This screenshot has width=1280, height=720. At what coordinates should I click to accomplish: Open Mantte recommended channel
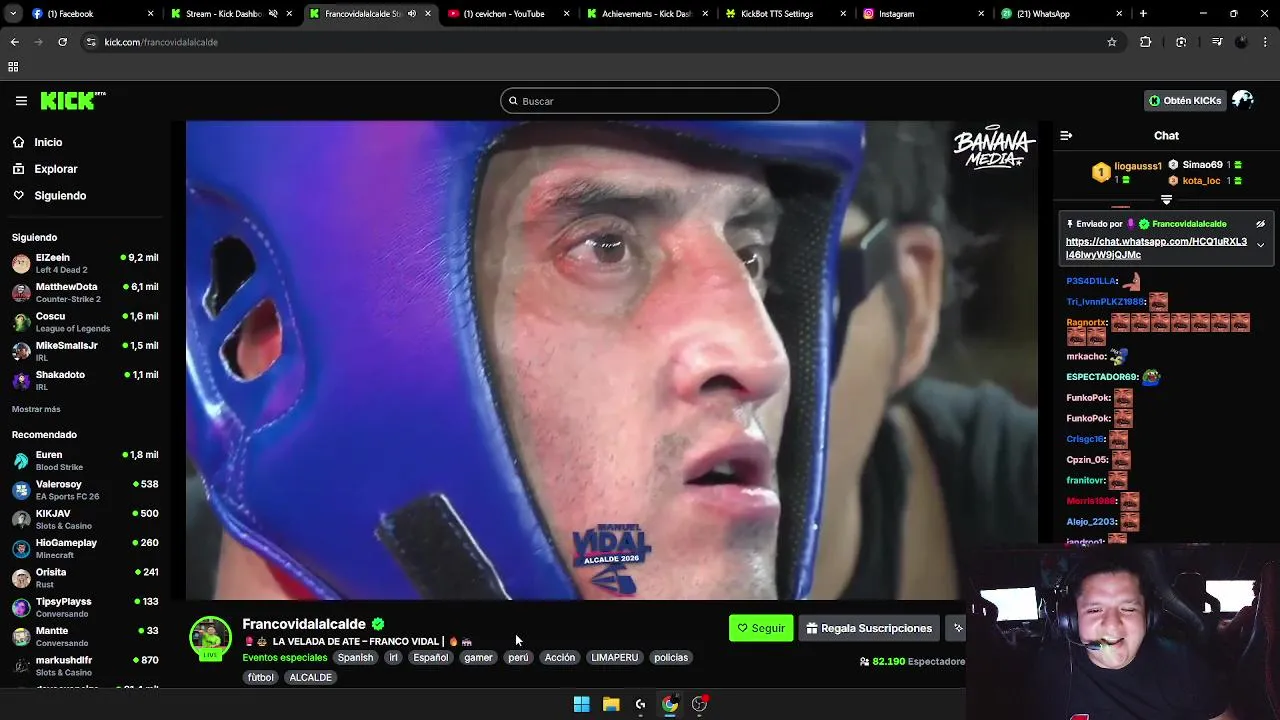click(85, 636)
